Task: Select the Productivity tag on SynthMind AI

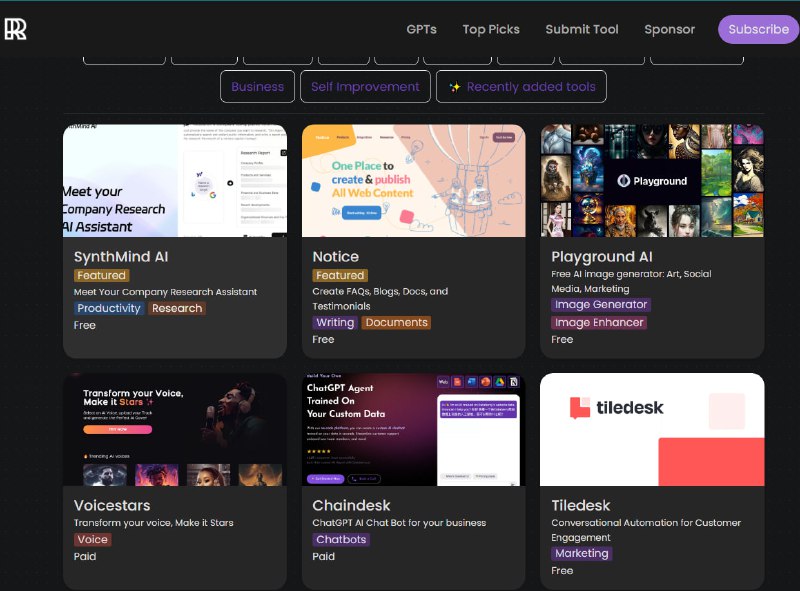Action: [x=109, y=308]
